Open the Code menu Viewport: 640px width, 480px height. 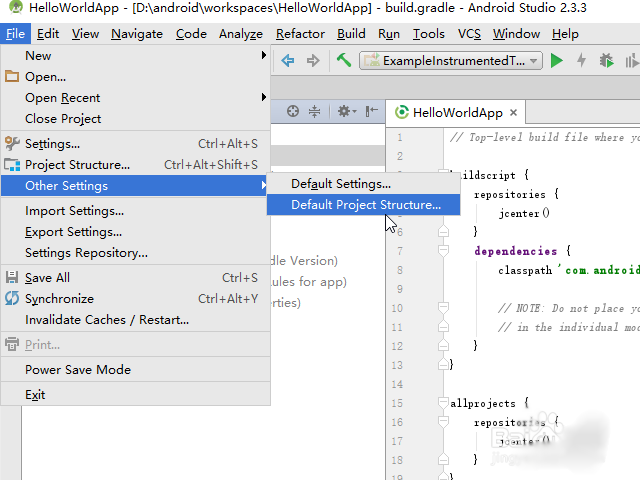191,34
